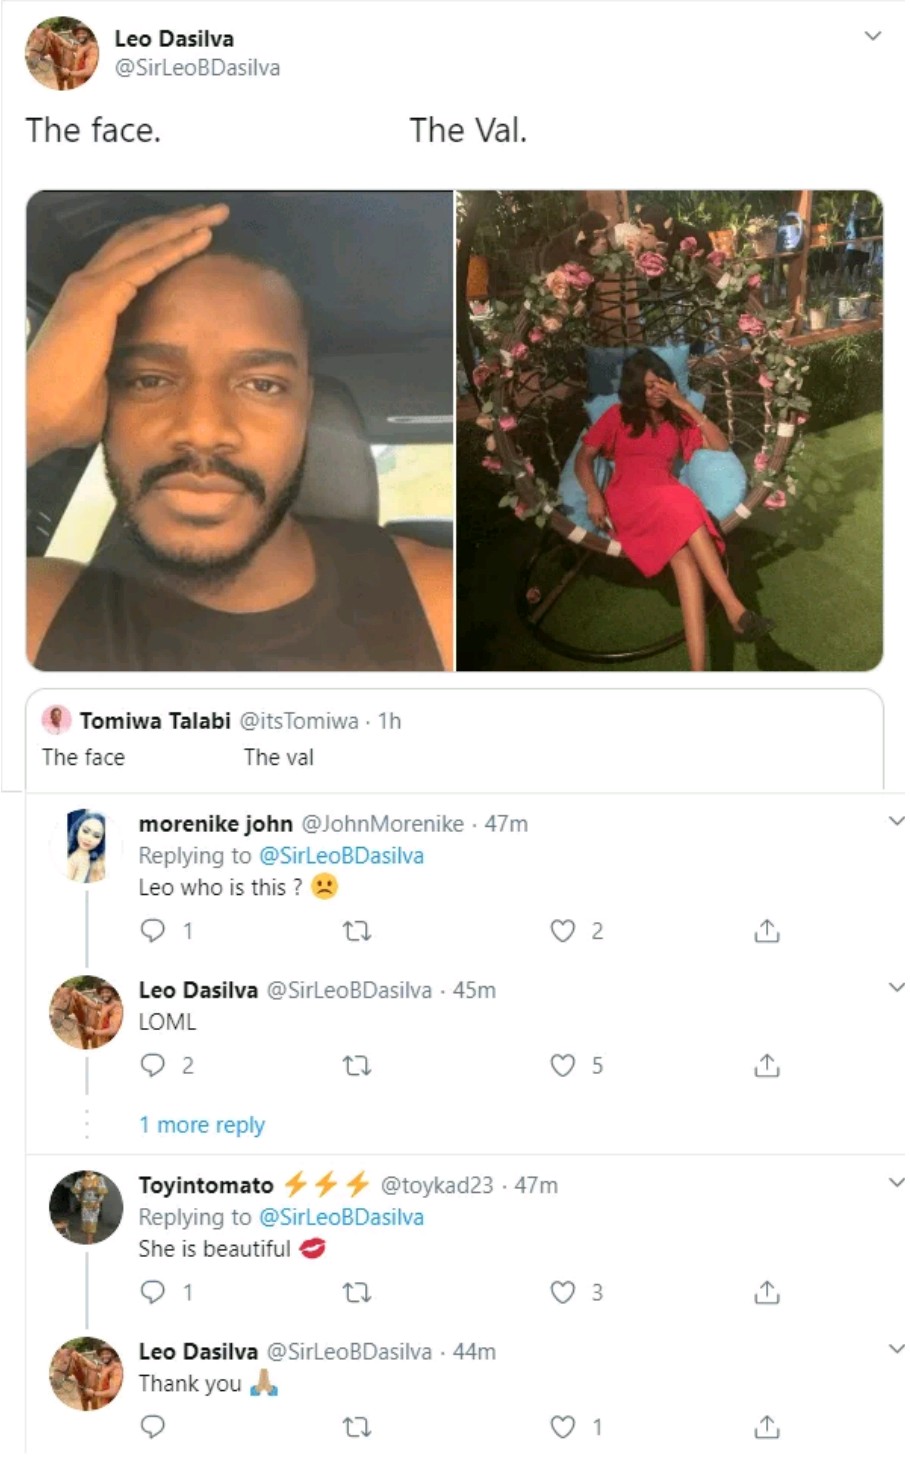
Task: Open the main tweet's options chevron
Action: [x=873, y=36]
